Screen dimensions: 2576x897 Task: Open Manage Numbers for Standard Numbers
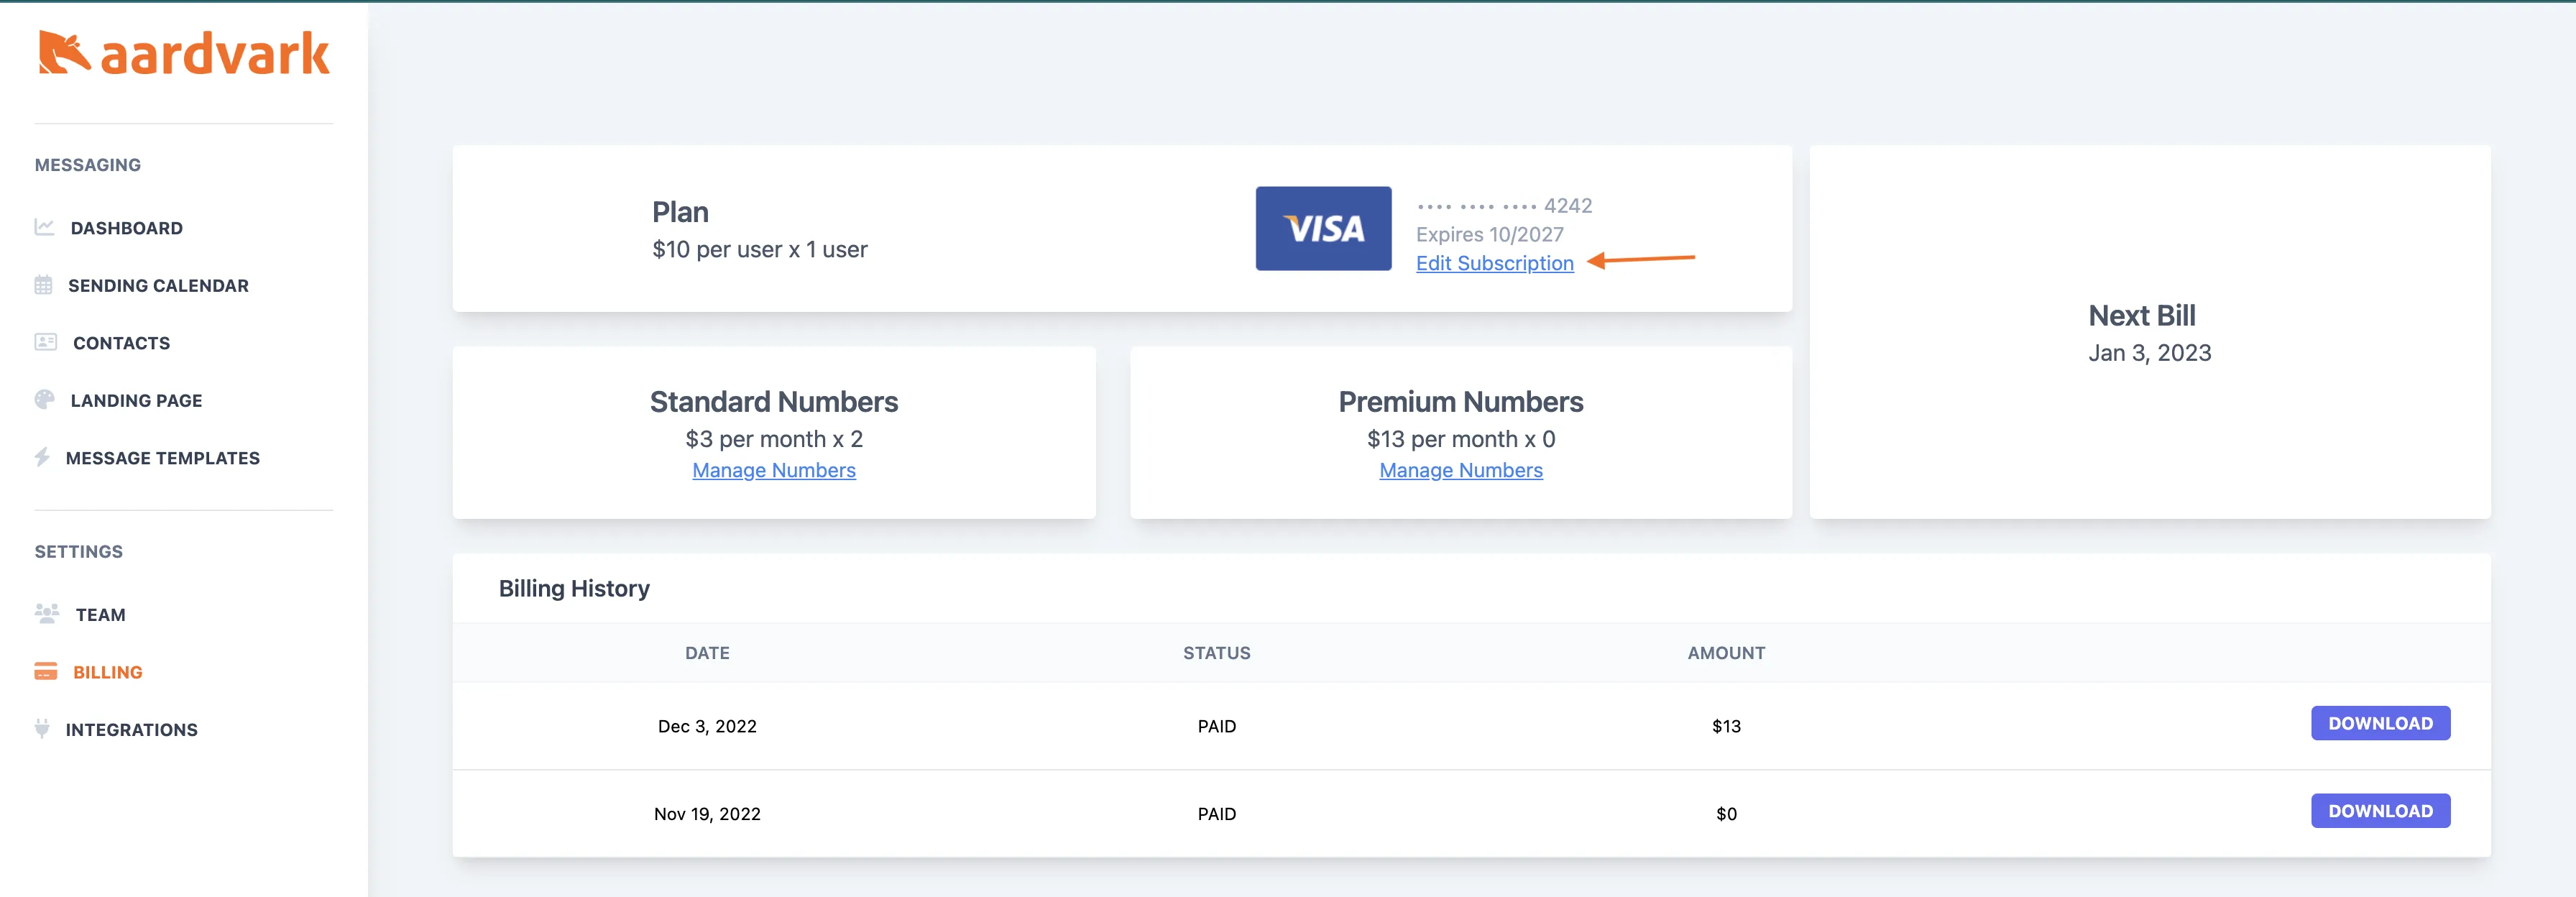point(773,470)
